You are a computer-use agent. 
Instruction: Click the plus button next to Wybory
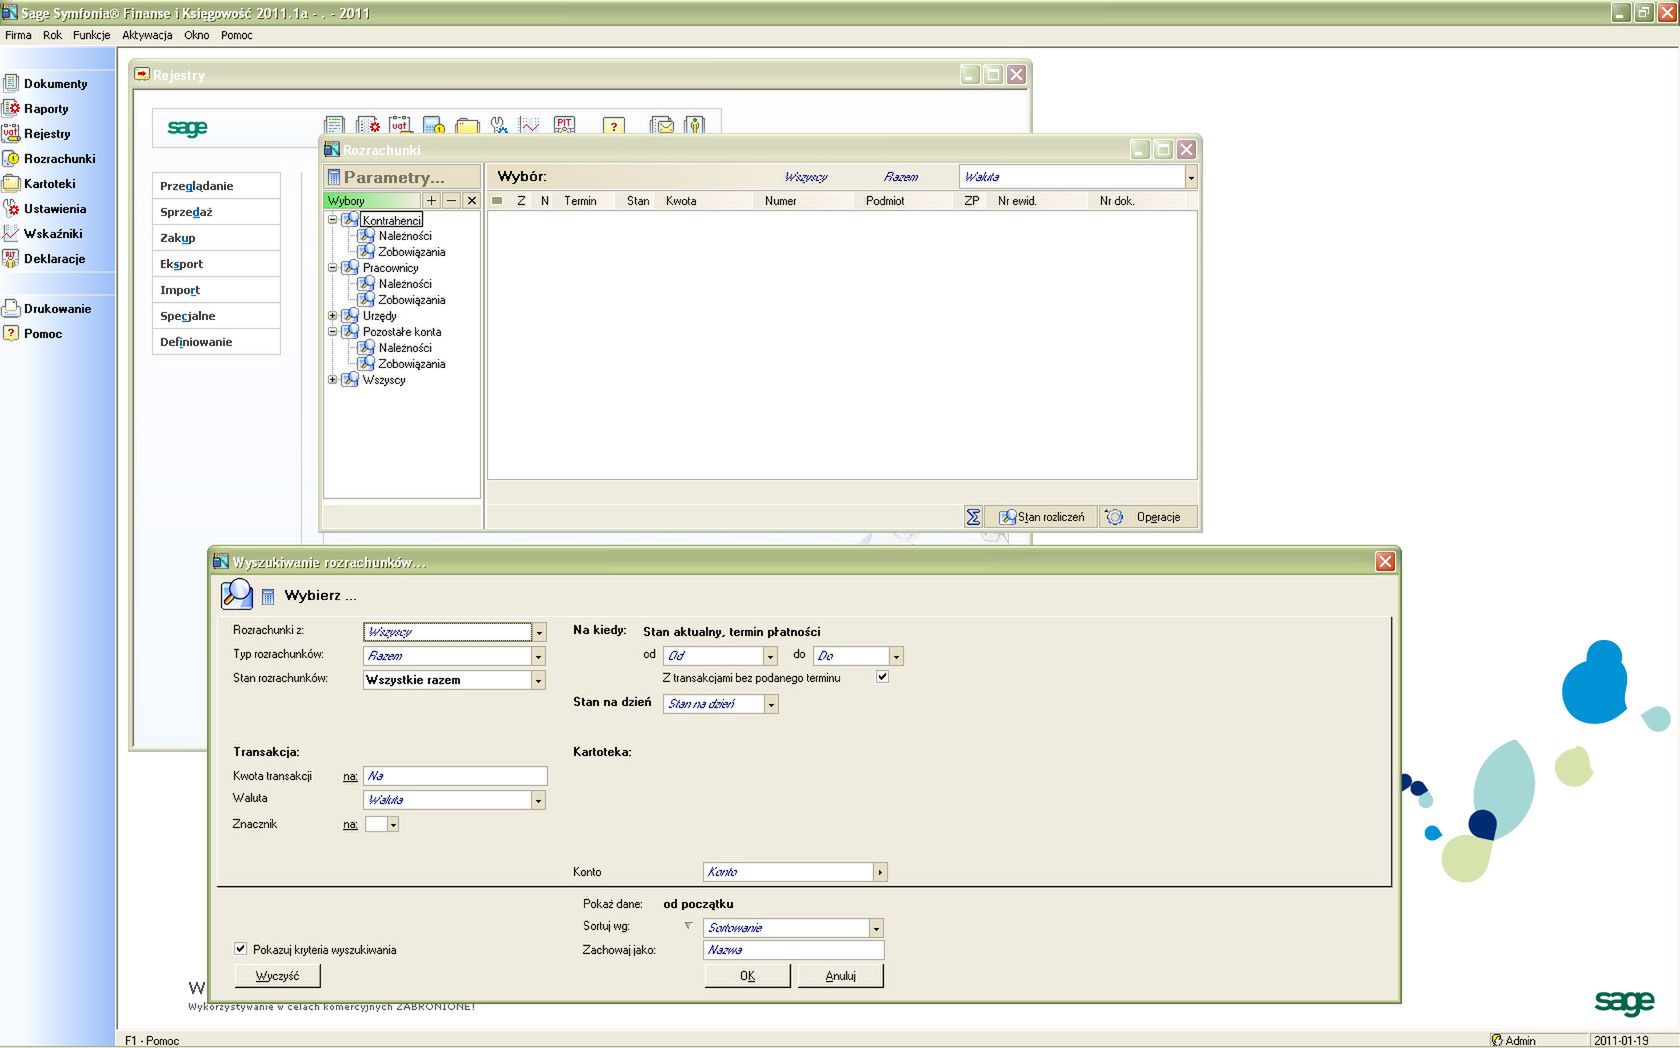click(432, 200)
